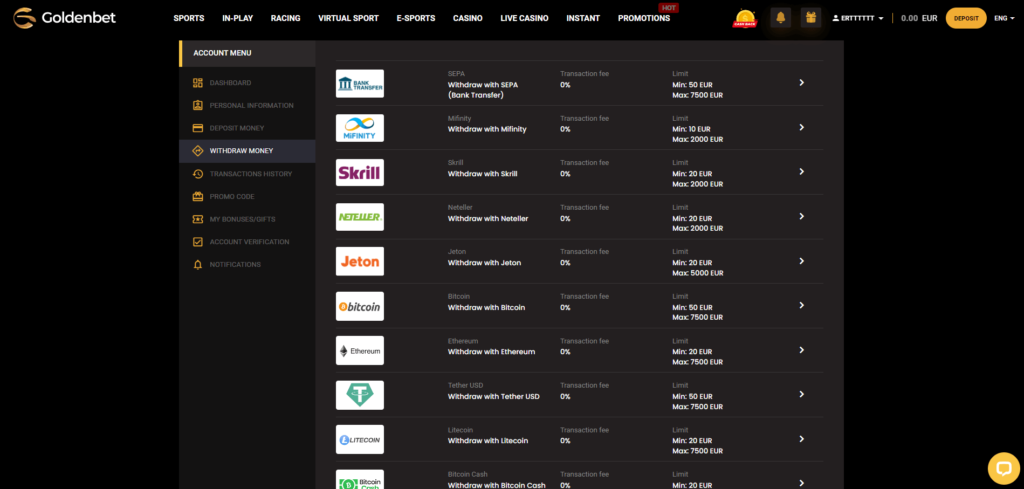
Task: Select the Bitcoin Cash logo
Action: (x=360, y=479)
